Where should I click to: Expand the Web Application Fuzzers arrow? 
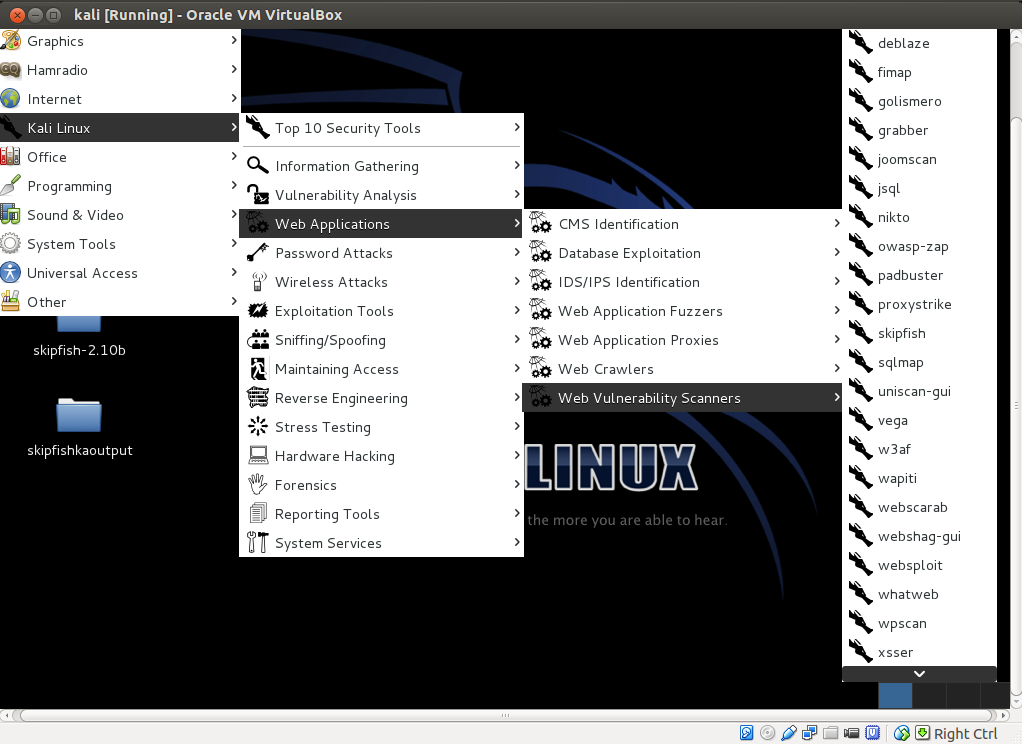(837, 310)
